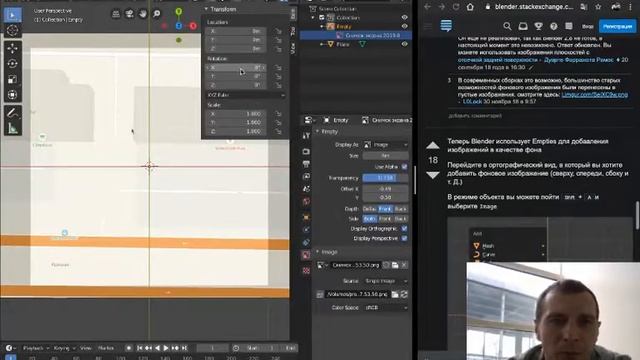Open the Display As Image dropdown
This screenshot has width=640, height=360.
[x=385, y=145]
